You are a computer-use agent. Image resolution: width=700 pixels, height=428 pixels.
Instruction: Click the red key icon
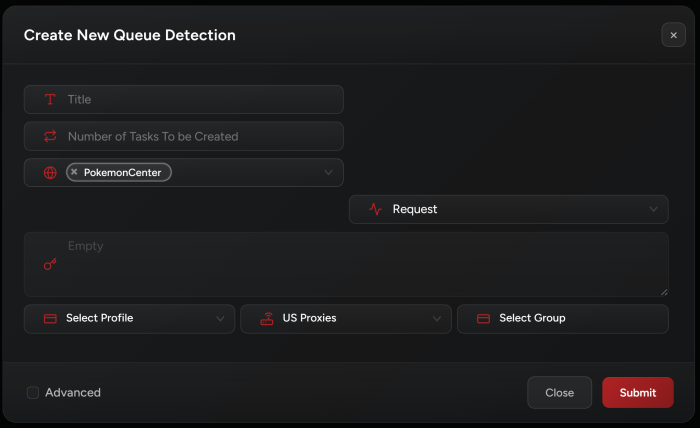tap(50, 265)
